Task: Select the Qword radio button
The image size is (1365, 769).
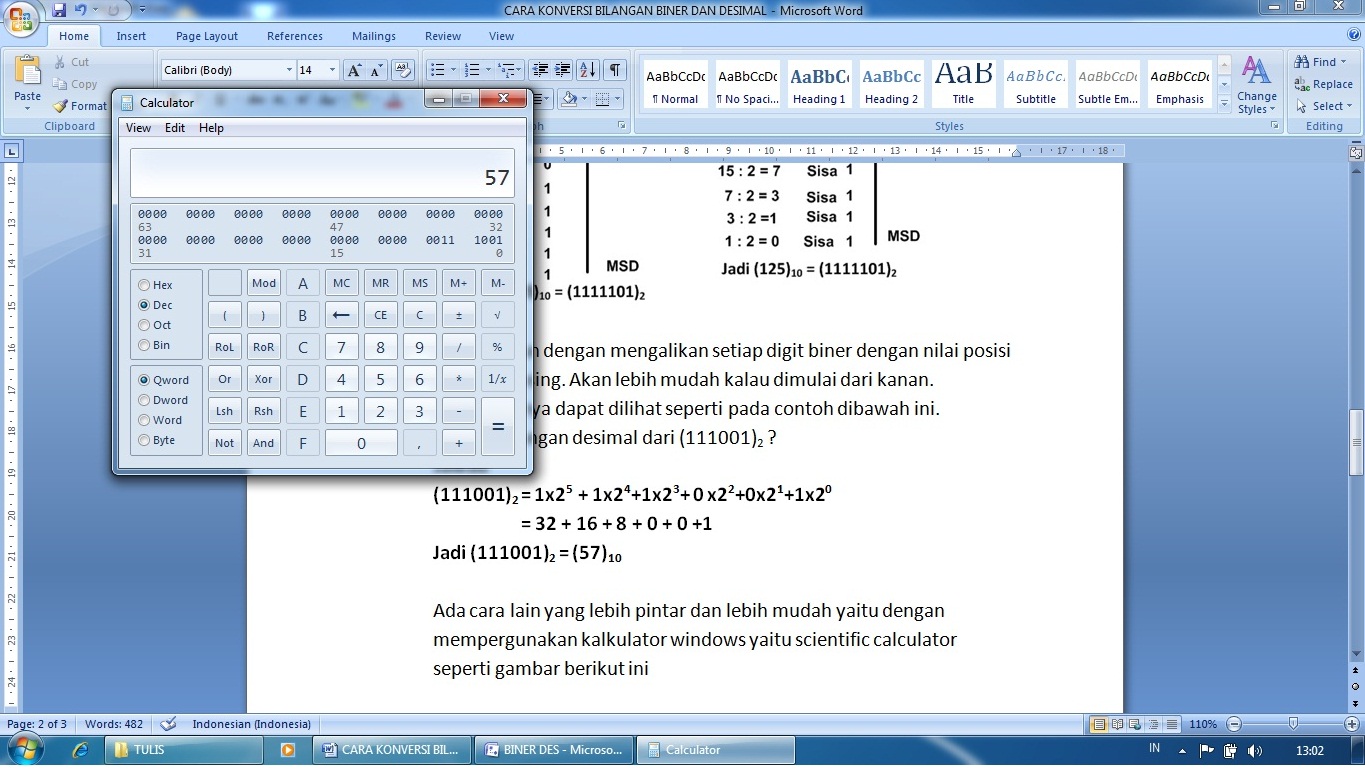Action: 144,380
